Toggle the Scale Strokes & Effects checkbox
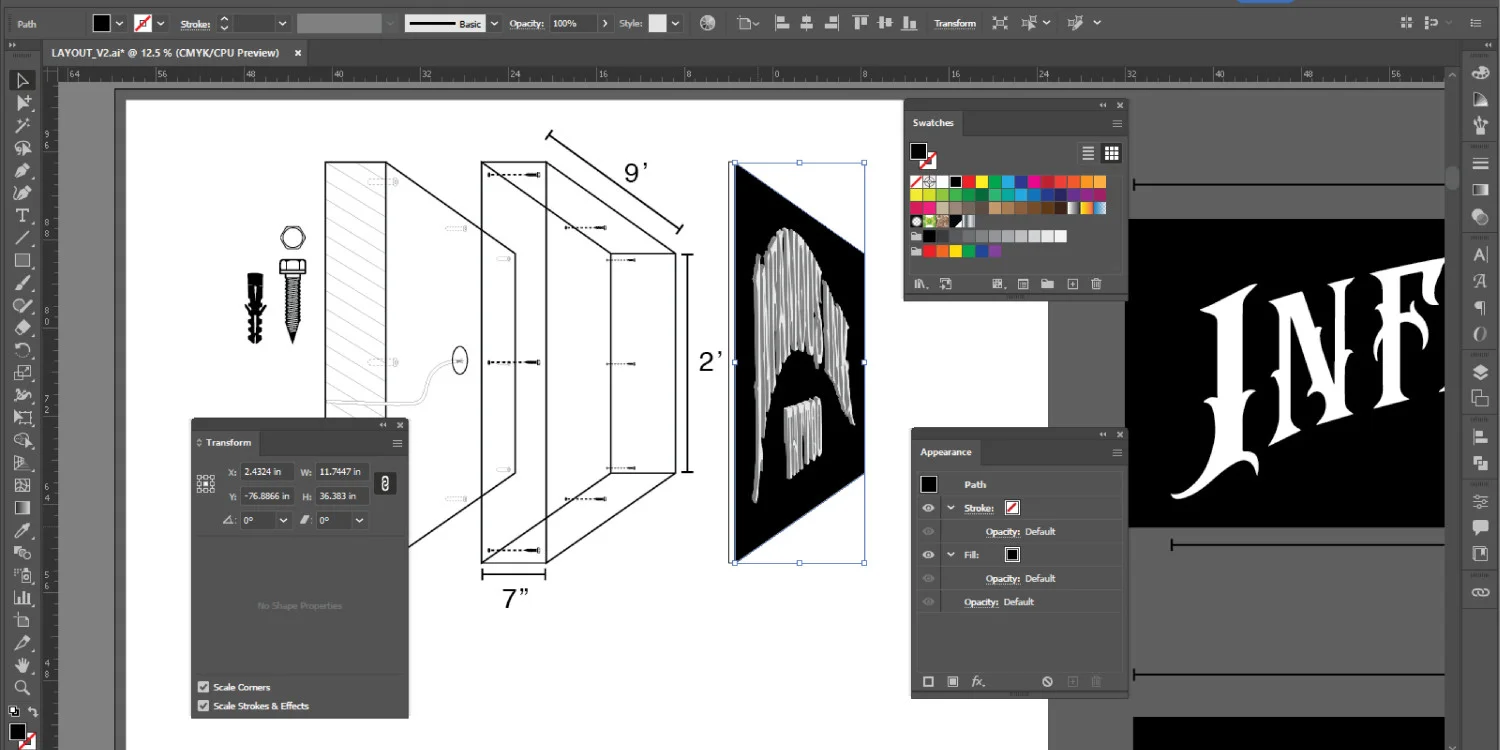This screenshot has width=1500, height=750. (x=204, y=706)
